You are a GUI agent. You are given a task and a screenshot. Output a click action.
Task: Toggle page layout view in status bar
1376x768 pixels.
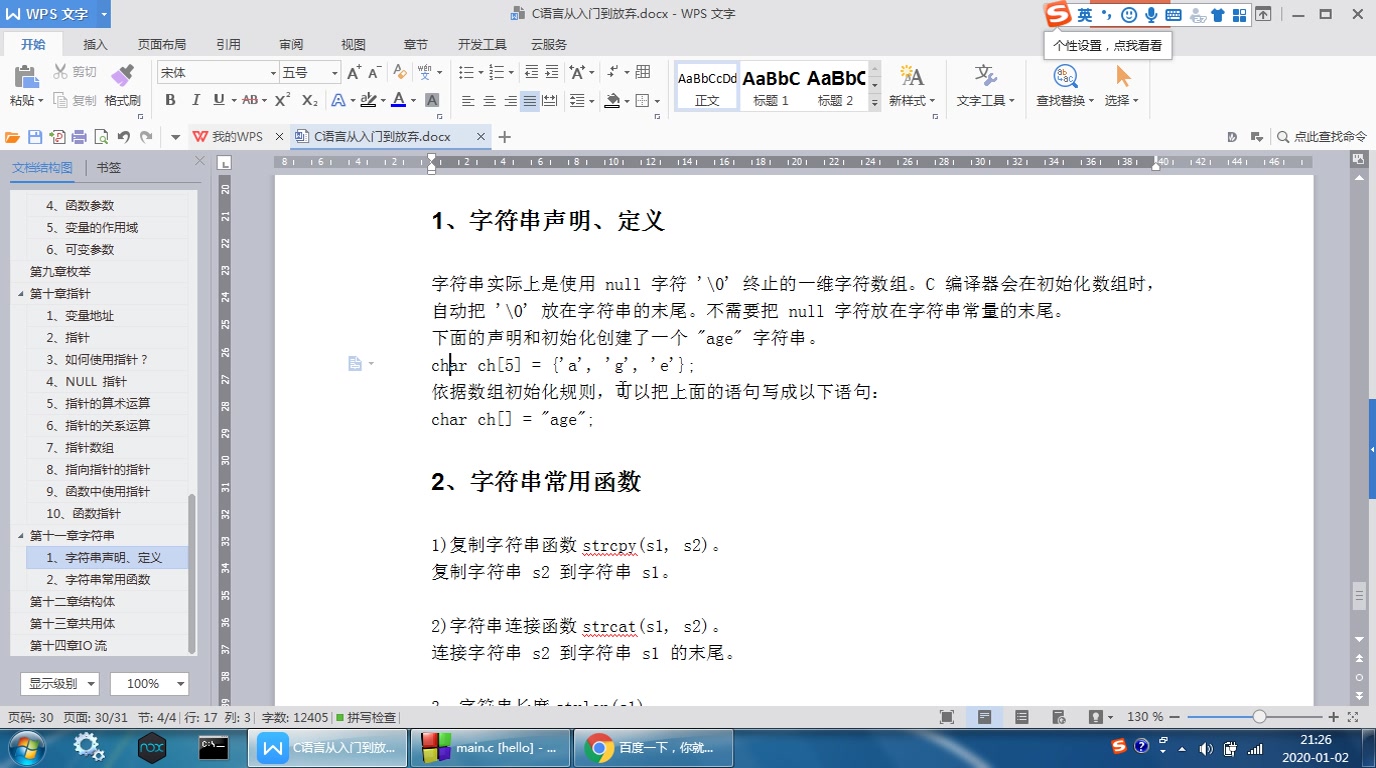985,717
